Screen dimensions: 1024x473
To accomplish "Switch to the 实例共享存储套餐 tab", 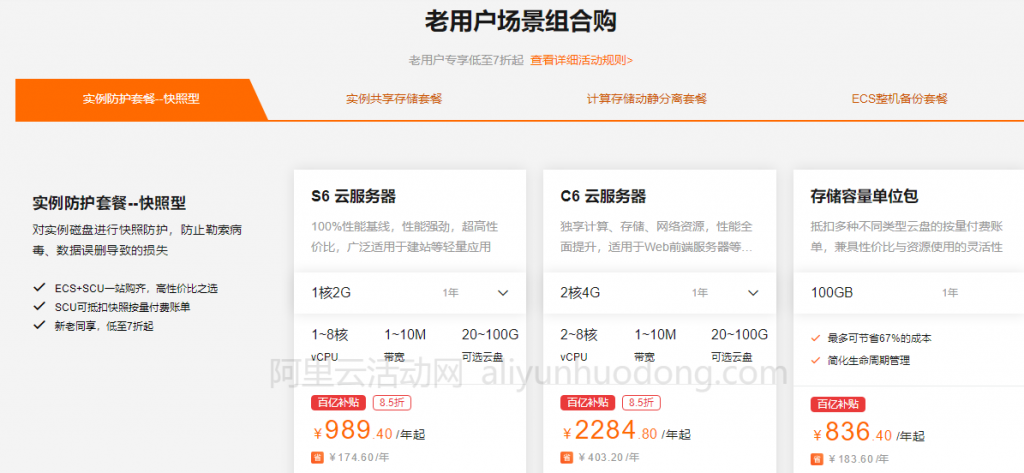I will pyautogui.click(x=394, y=99).
